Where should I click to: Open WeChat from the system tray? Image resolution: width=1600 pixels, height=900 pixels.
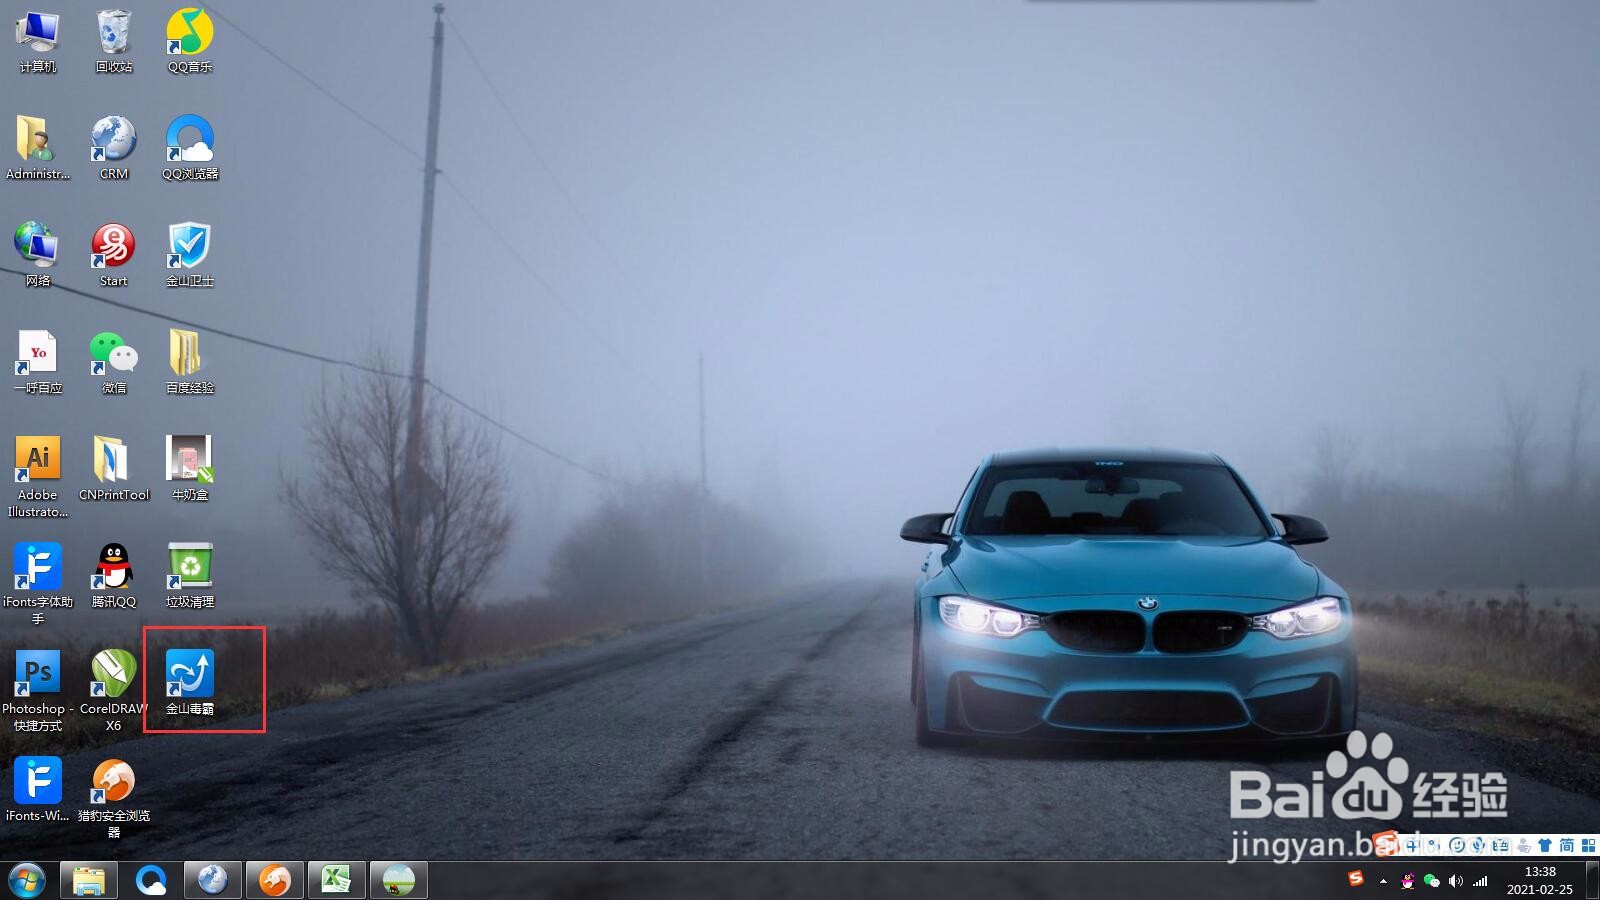[1432, 881]
